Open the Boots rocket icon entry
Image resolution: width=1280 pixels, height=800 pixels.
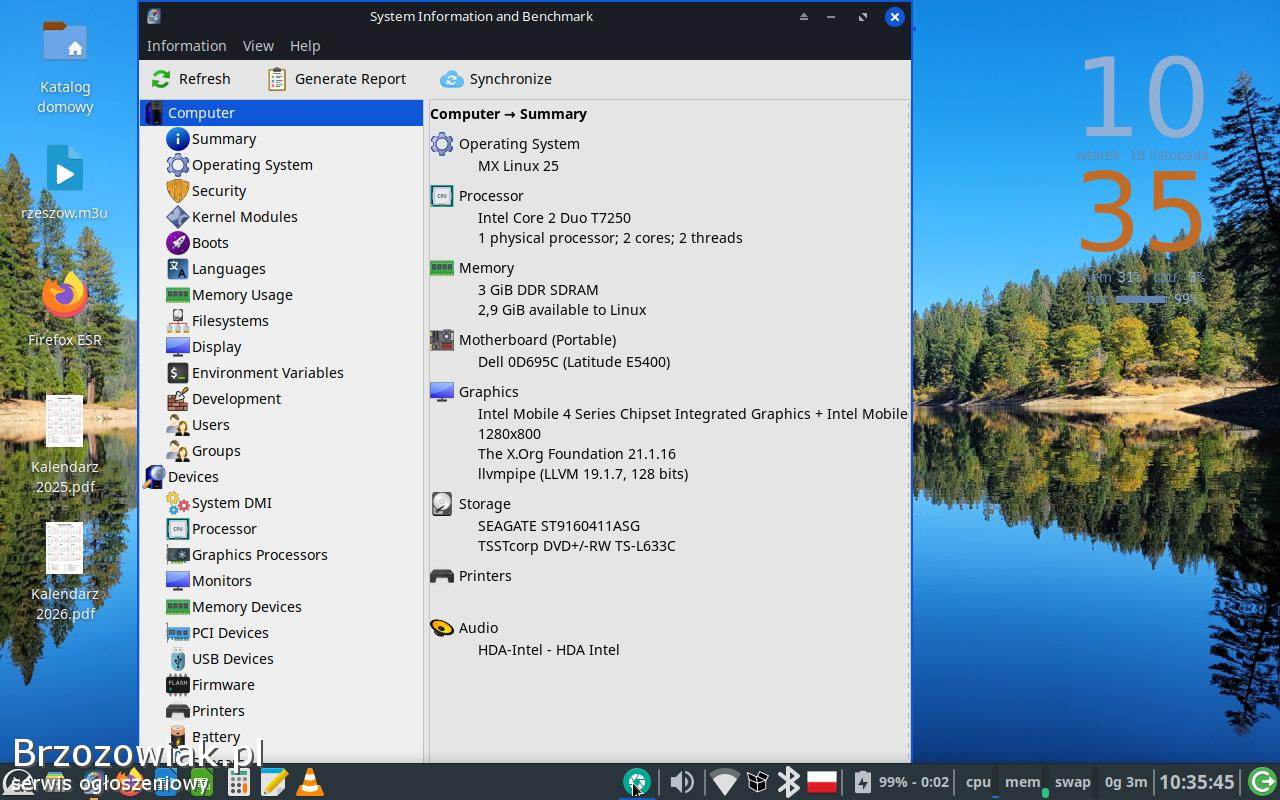(178, 243)
